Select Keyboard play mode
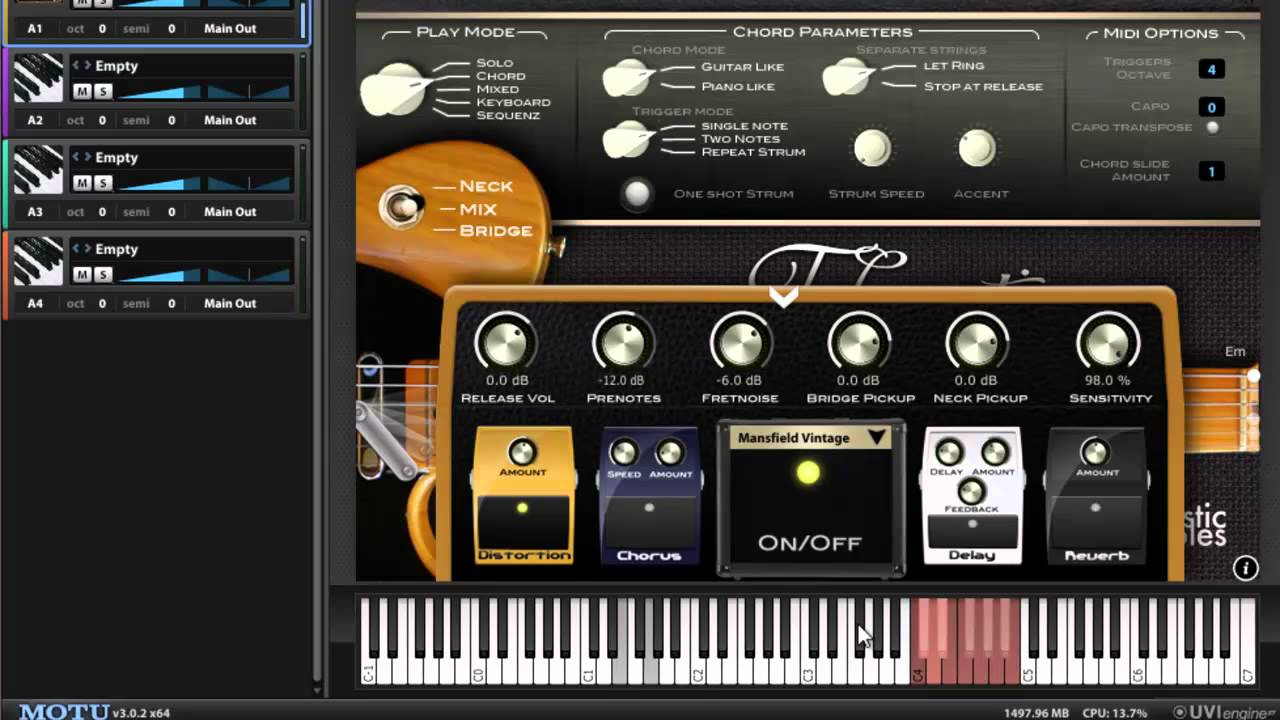Viewport: 1280px width, 720px height. [513, 102]
